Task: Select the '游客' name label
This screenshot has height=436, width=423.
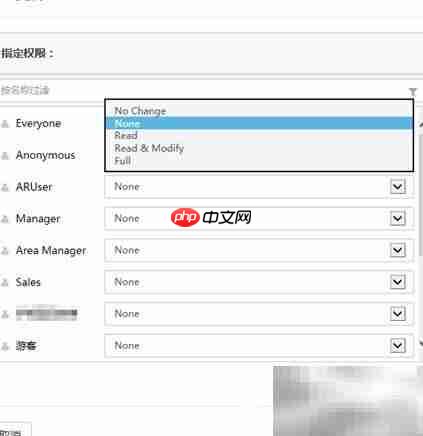Action: [x=26, y=346]
